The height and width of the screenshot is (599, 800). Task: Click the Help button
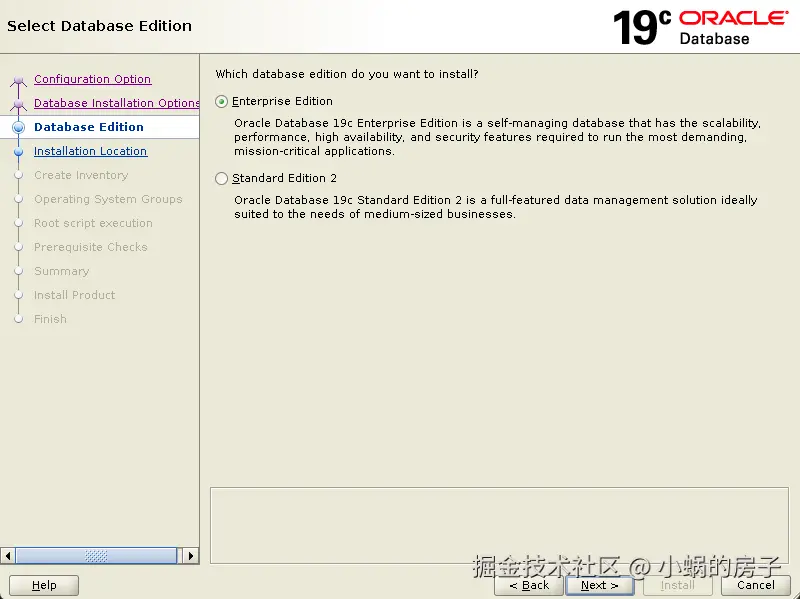[44, 585]
